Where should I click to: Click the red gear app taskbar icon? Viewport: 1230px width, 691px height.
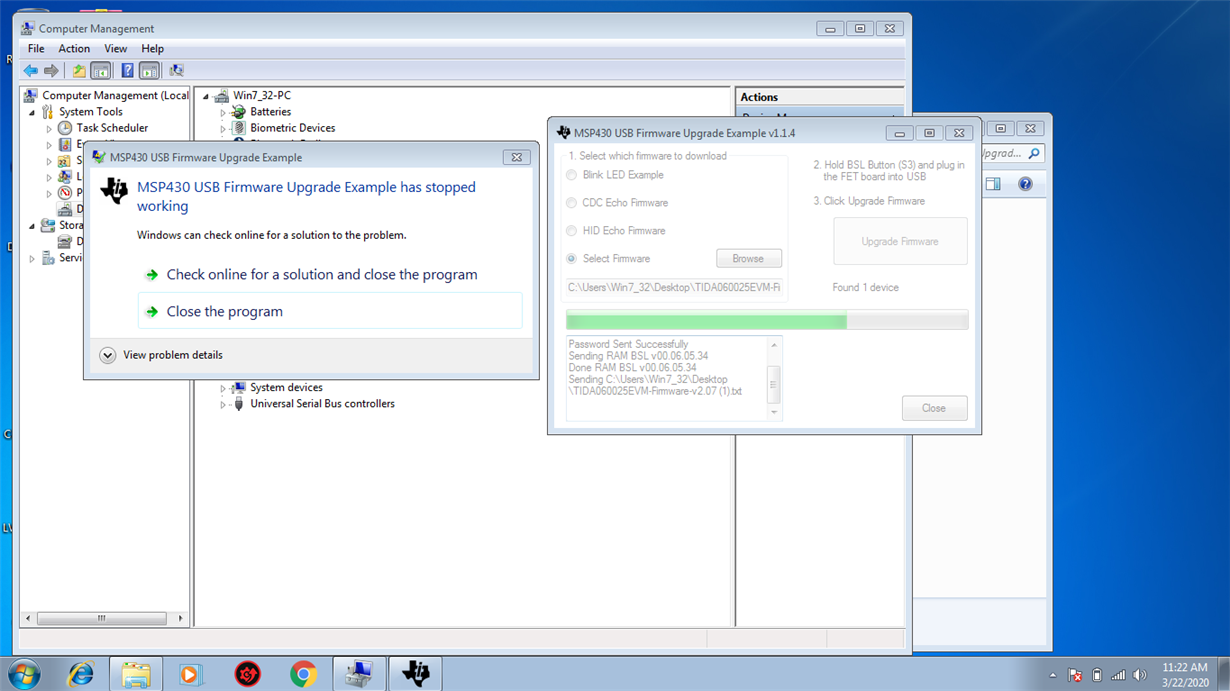click(x=247, y=674)
